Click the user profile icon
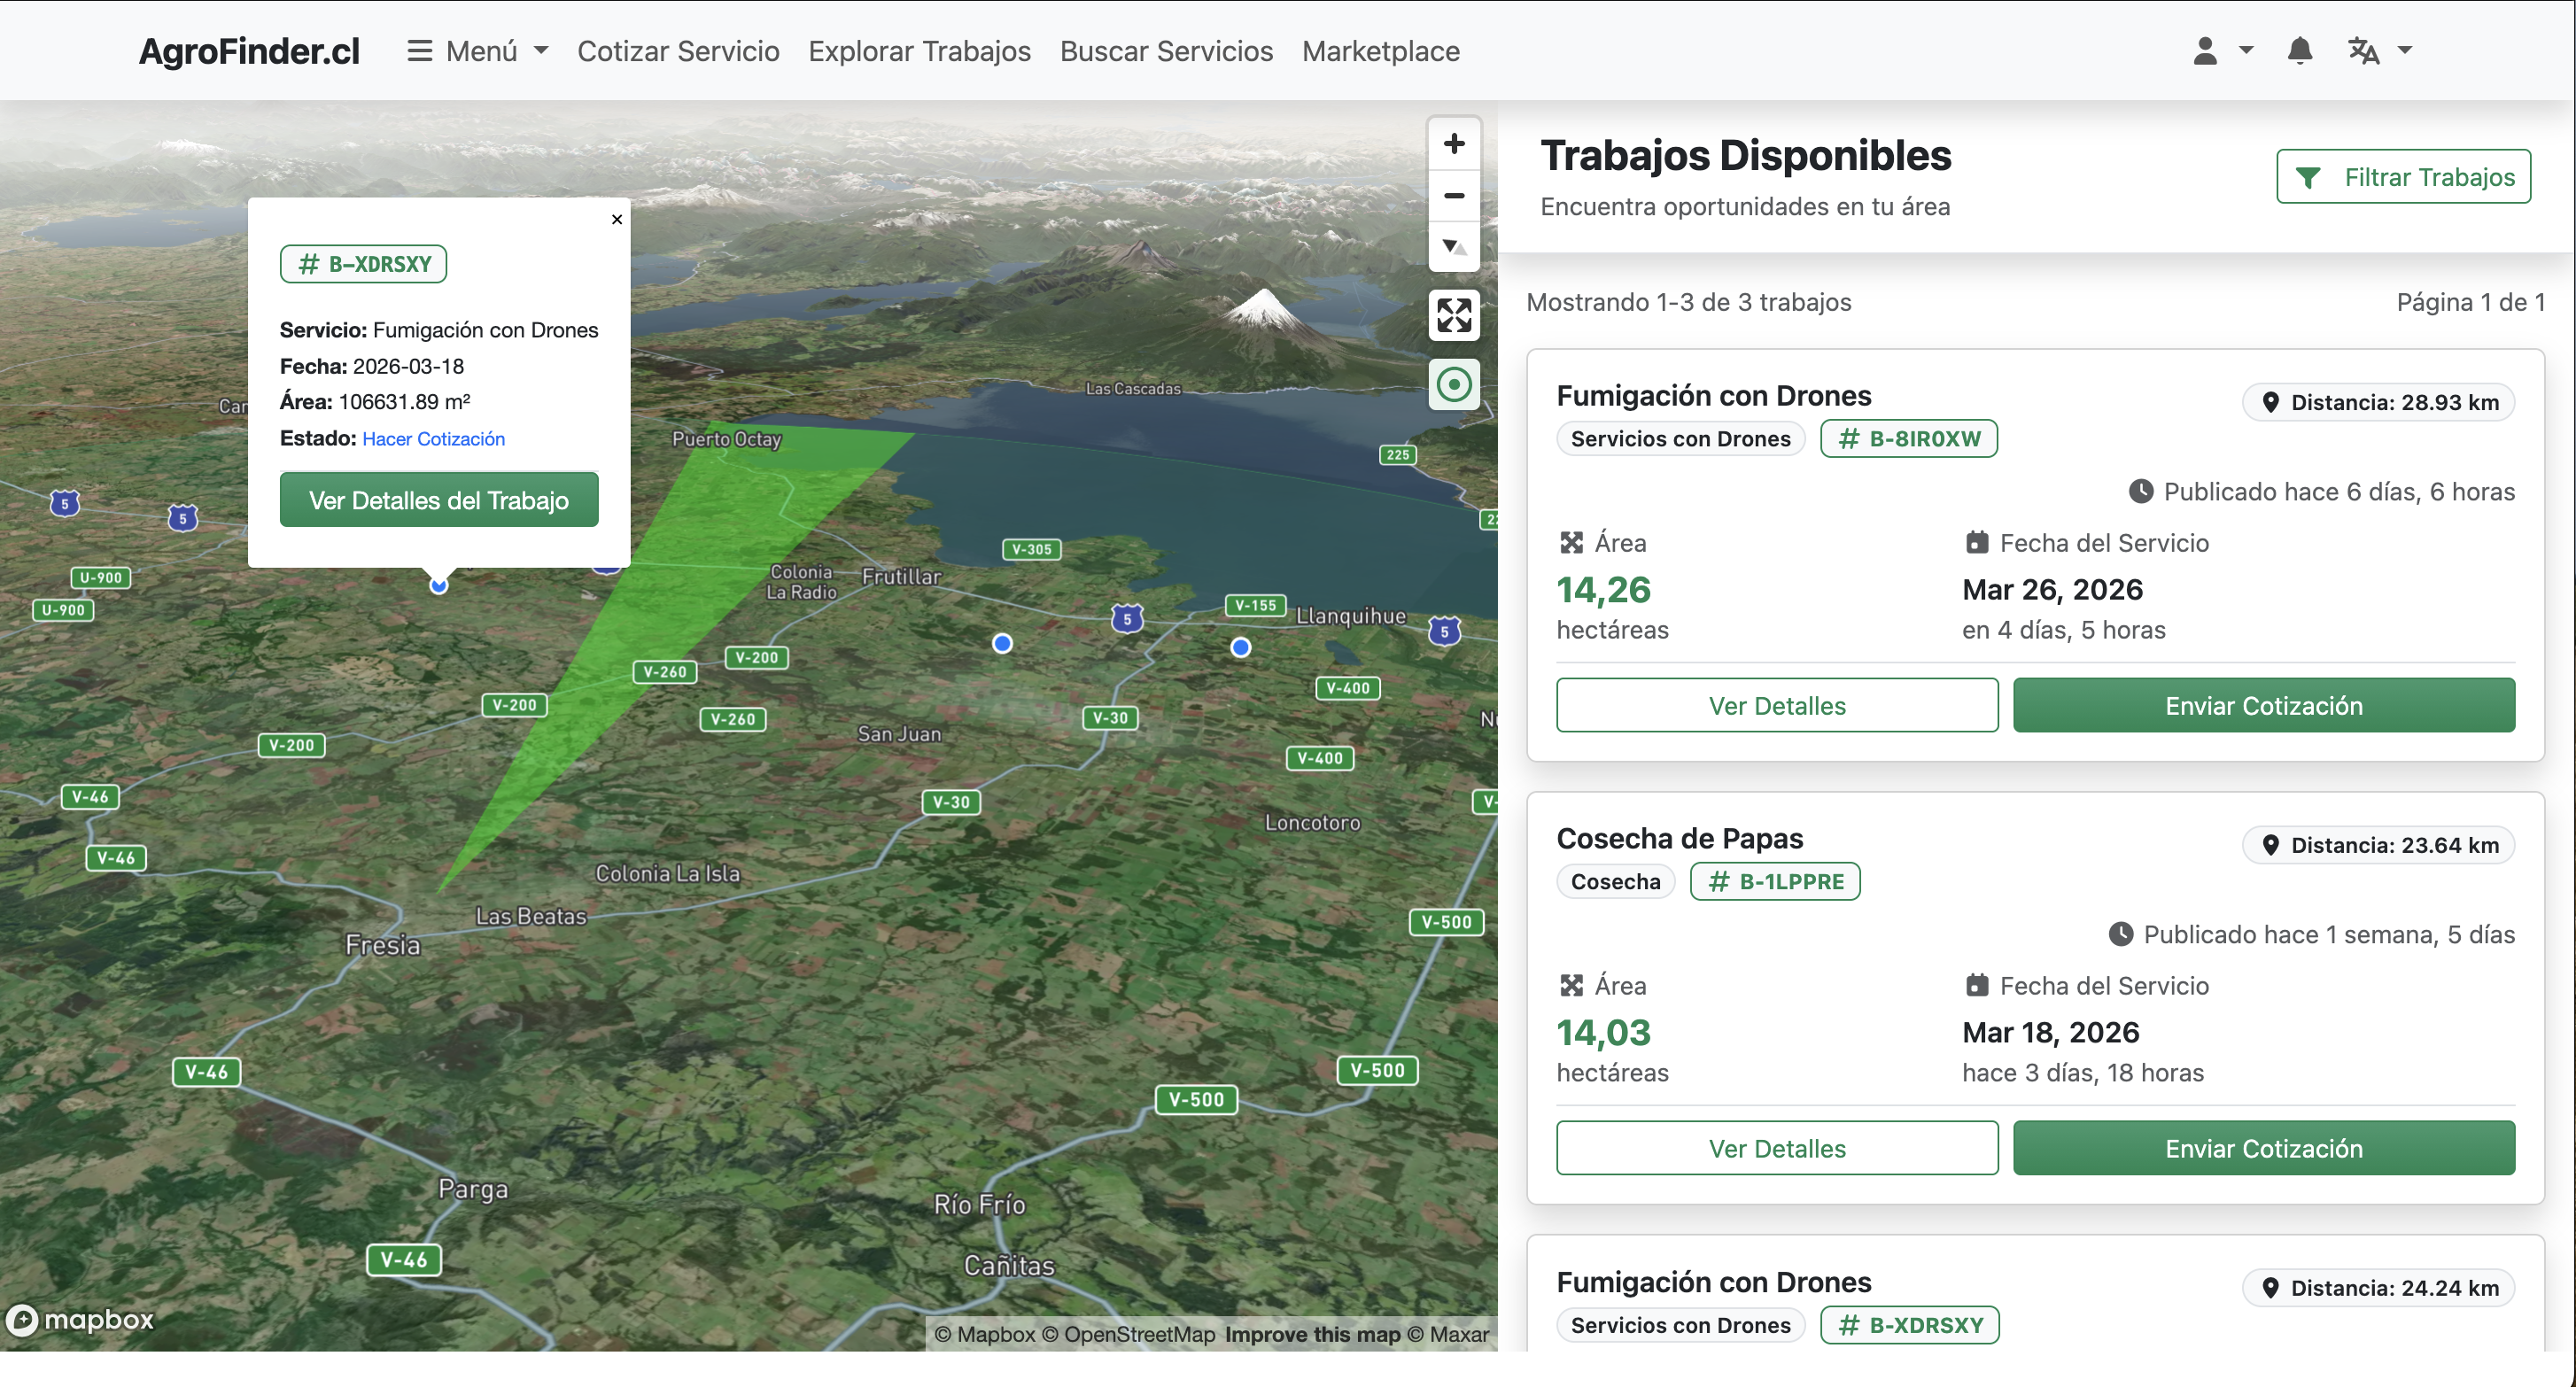 [x=2205, y=50]
